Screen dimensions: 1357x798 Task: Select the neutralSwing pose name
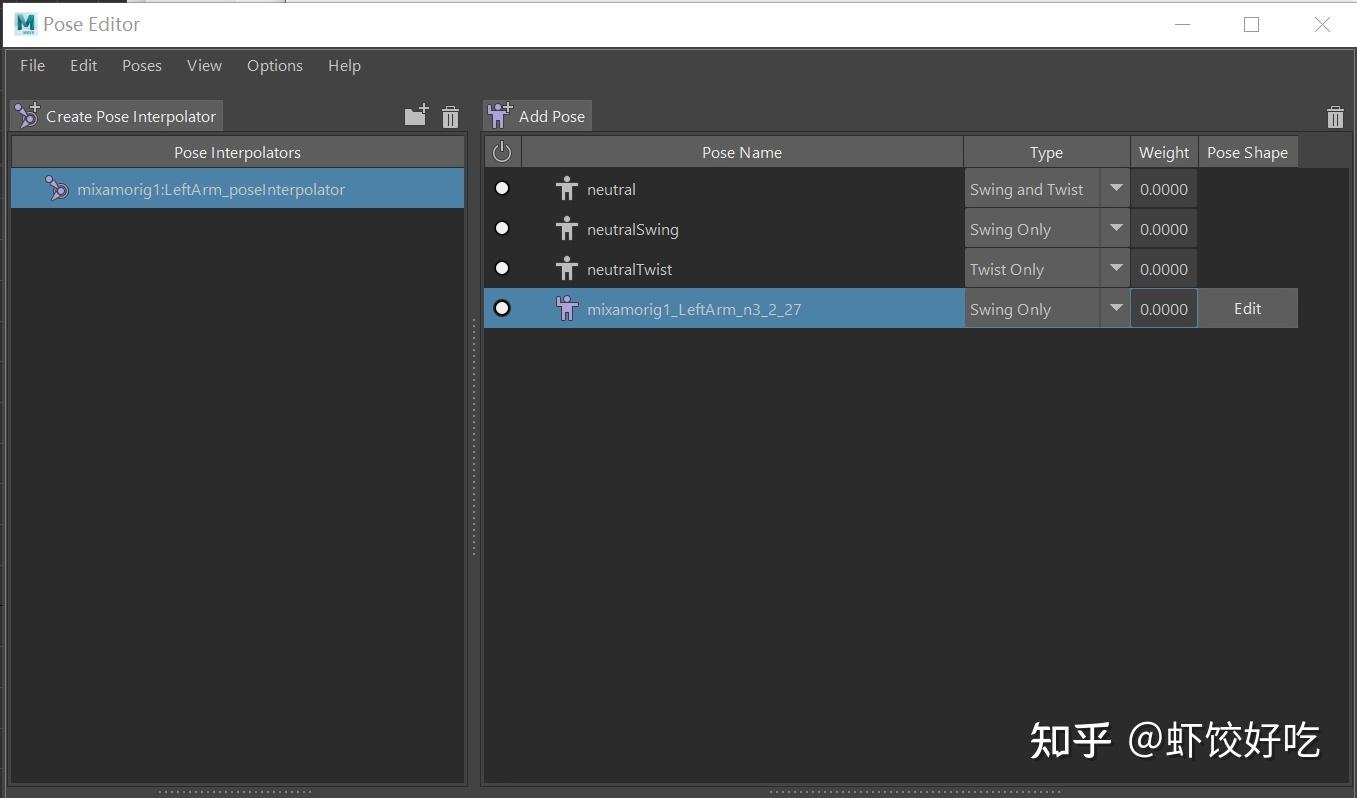tap(633, 229)
